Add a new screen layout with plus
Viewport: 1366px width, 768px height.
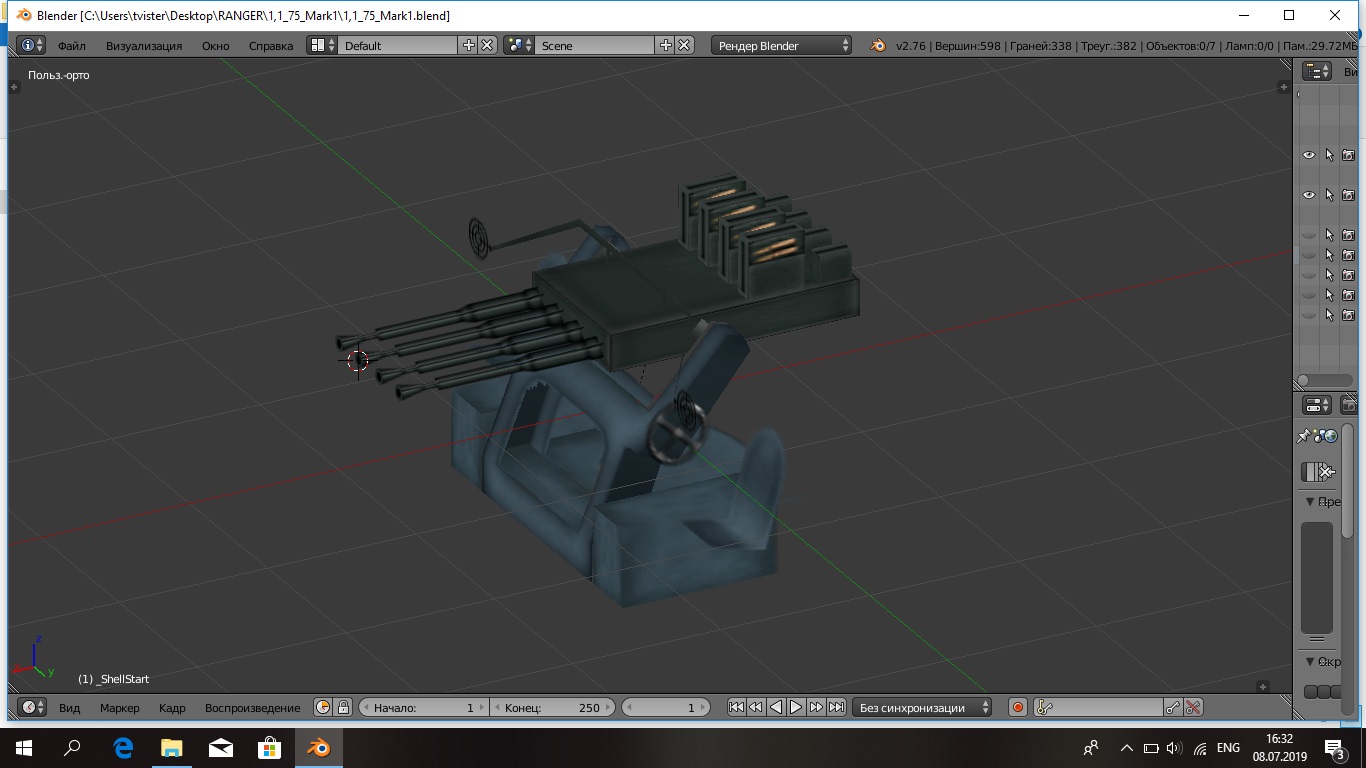click(468, 45)
